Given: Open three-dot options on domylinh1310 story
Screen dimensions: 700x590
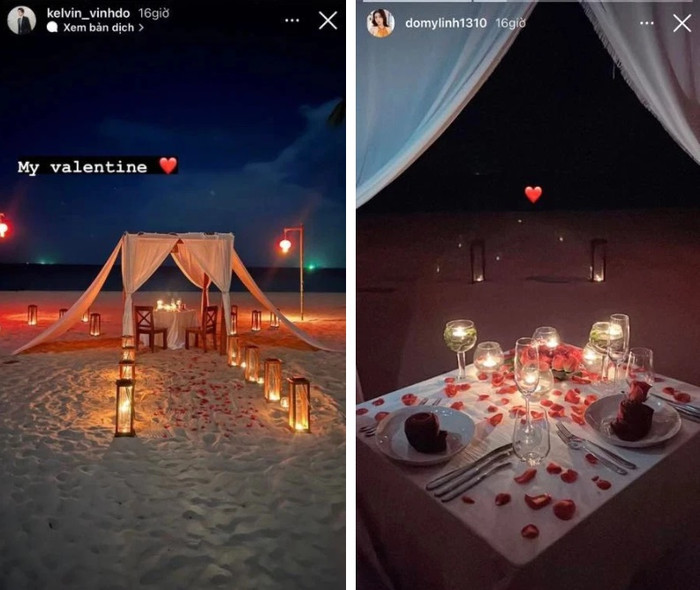Looking at the screenshot, I should coord(647,23).
